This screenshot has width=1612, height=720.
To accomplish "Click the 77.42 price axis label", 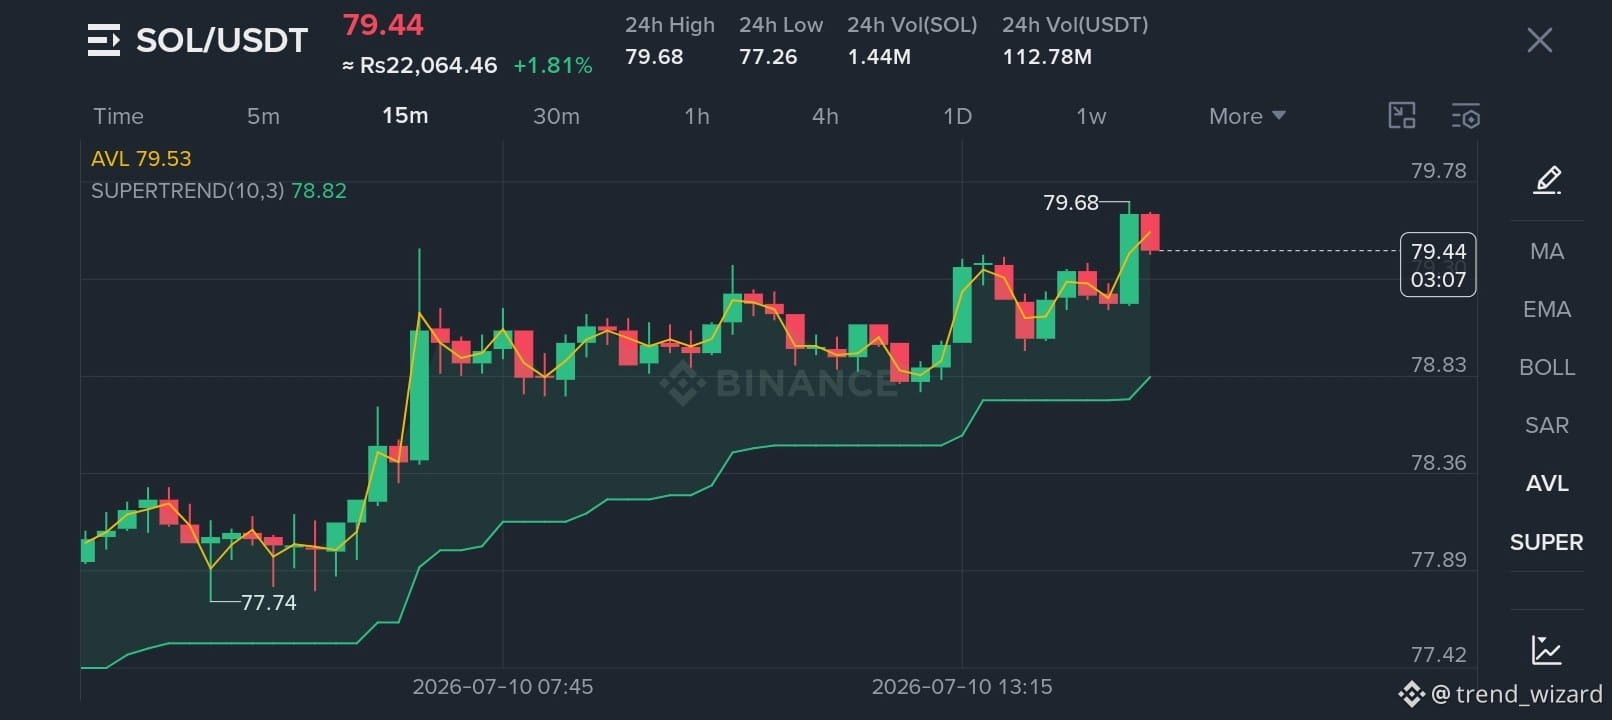I will click(1439, 655).
